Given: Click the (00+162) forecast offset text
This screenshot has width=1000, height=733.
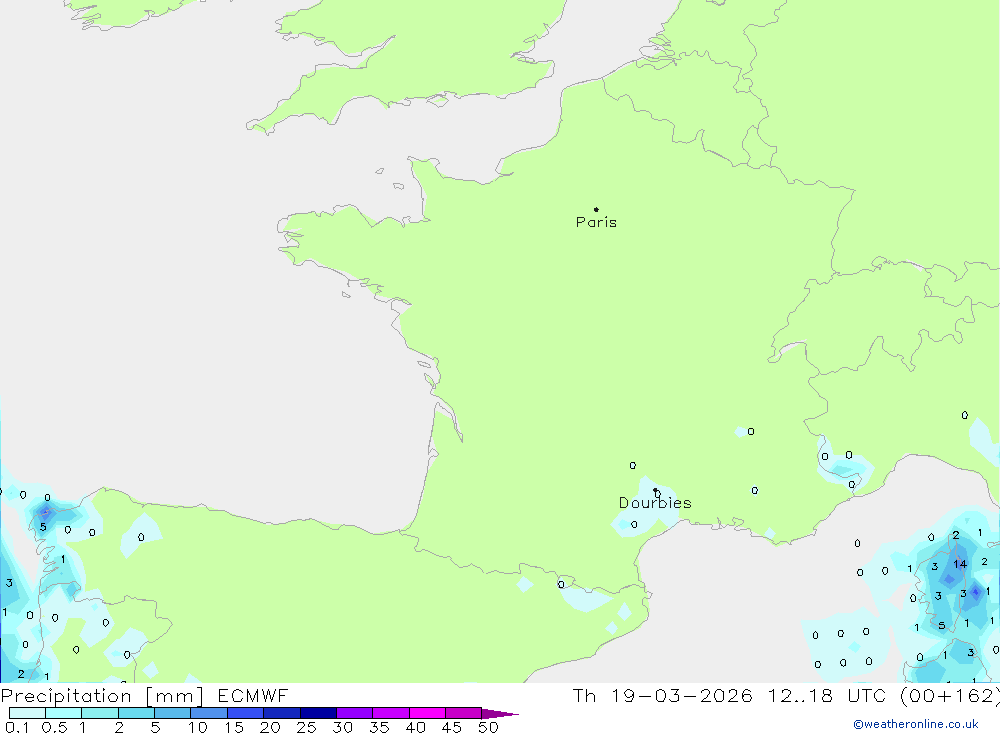Looking at the screenshot, I should (x=950, y=695).
